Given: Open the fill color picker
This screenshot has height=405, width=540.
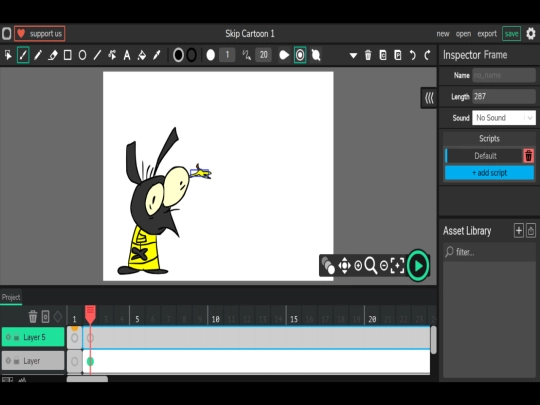Looking at the screenshot, I should coord(178,55).
